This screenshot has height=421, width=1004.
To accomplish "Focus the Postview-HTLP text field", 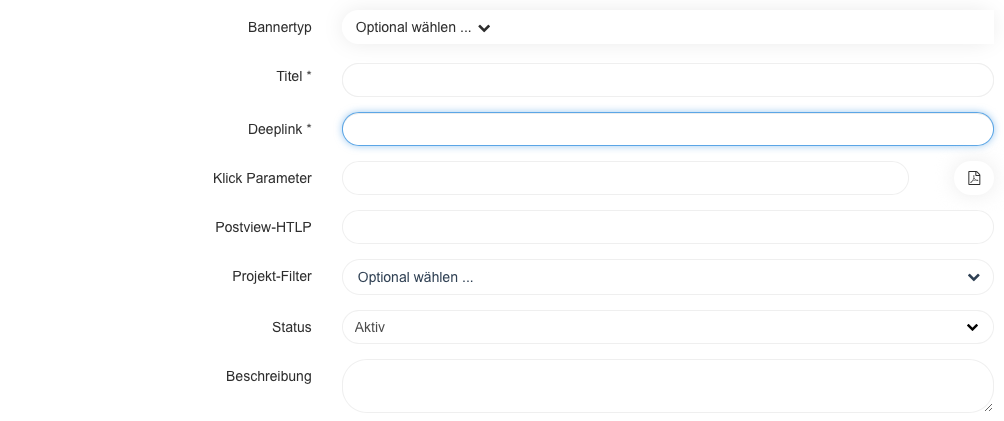I will pos(667,227).
